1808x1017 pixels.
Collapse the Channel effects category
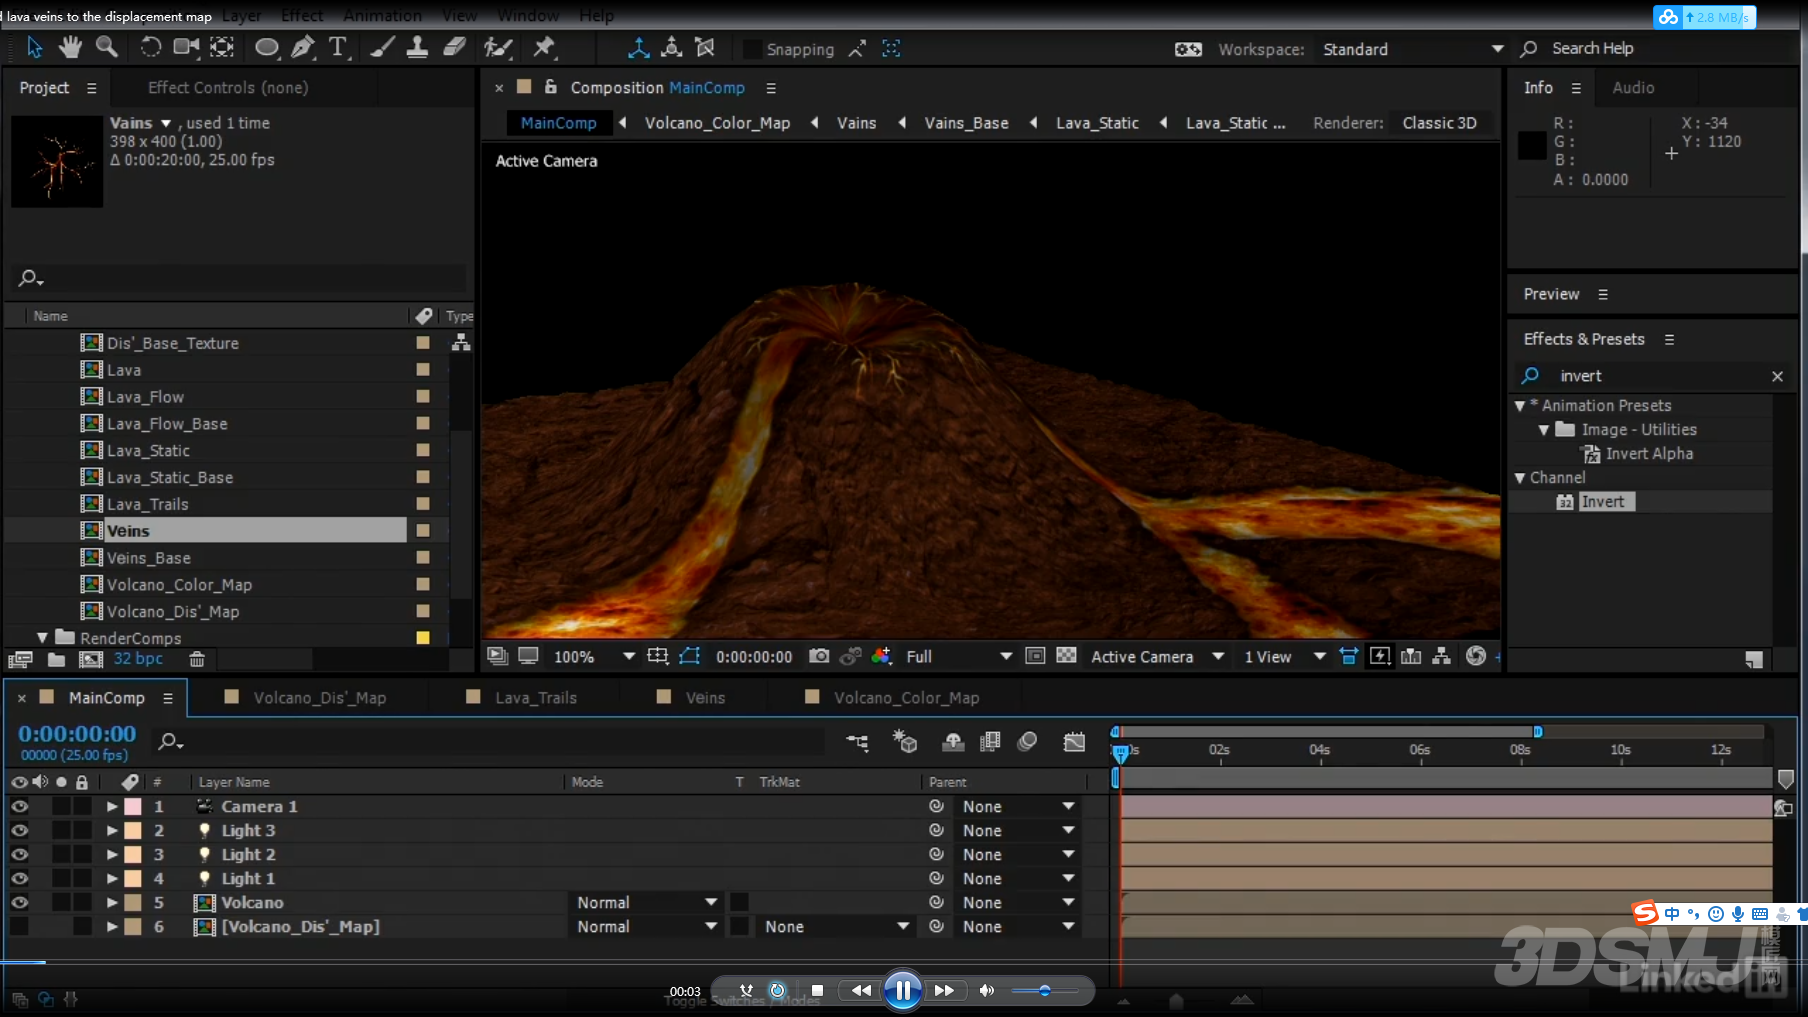click(x=1520, y=478)
